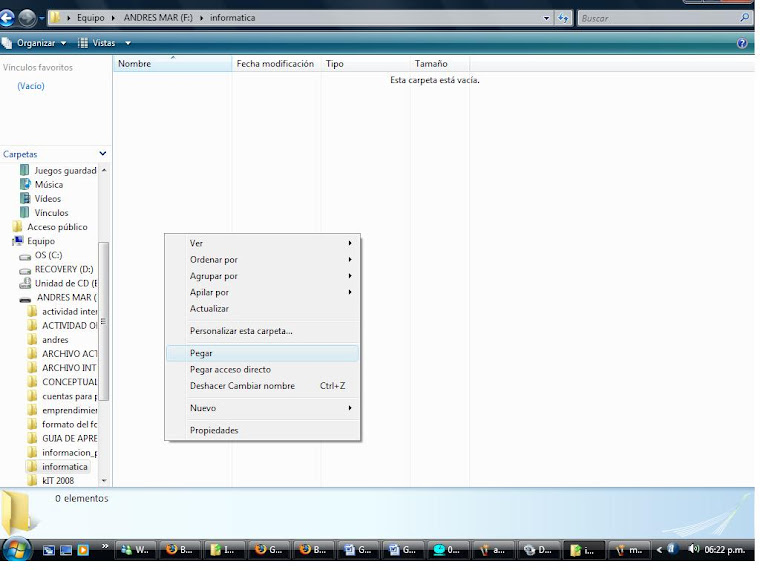Select the Unidad de CD drive

[x=58, y=283]
